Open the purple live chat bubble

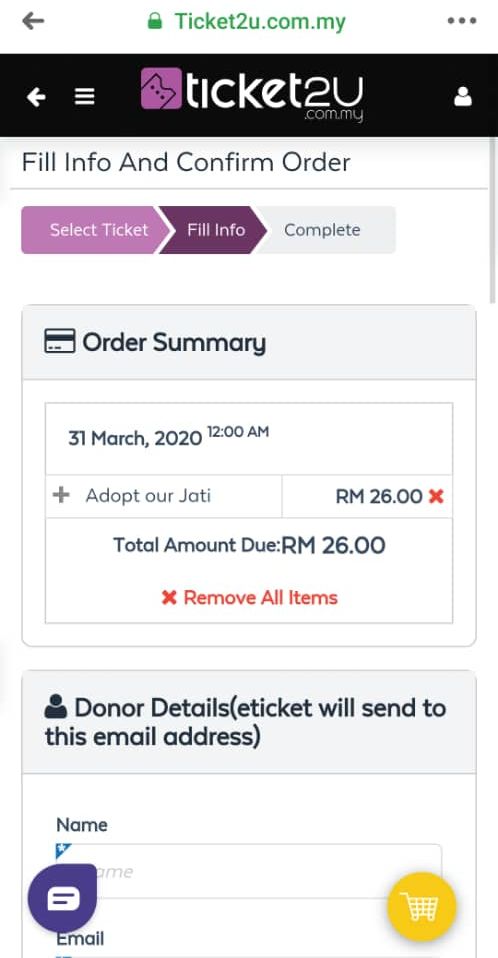[x=62, y=898]
